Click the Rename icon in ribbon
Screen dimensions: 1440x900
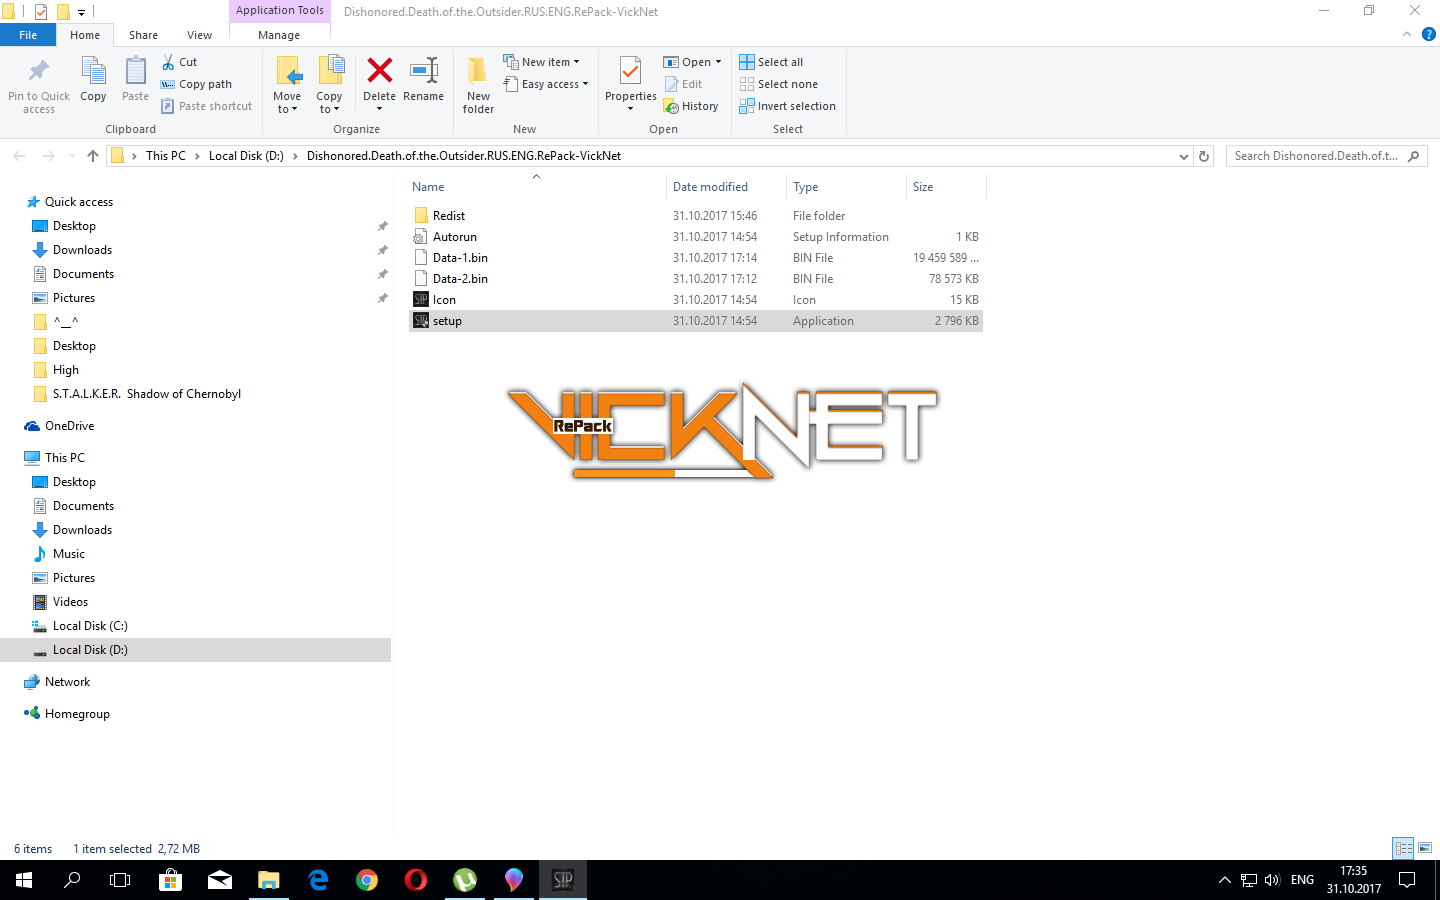coord(423,74)
